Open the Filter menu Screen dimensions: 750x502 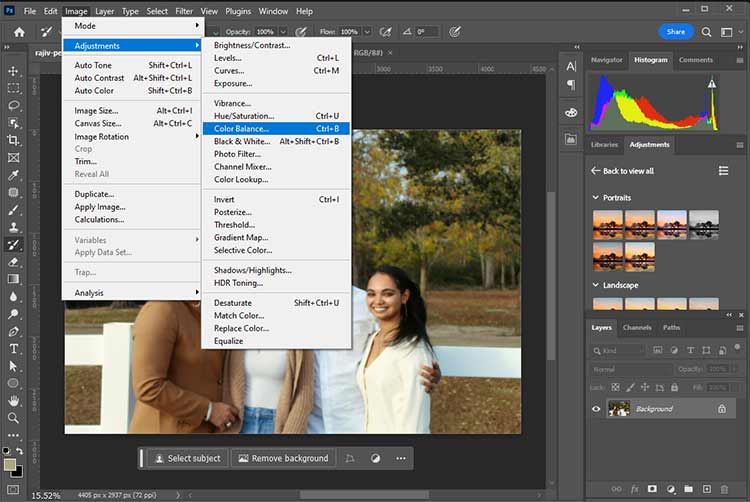click(x=184, y=11)
